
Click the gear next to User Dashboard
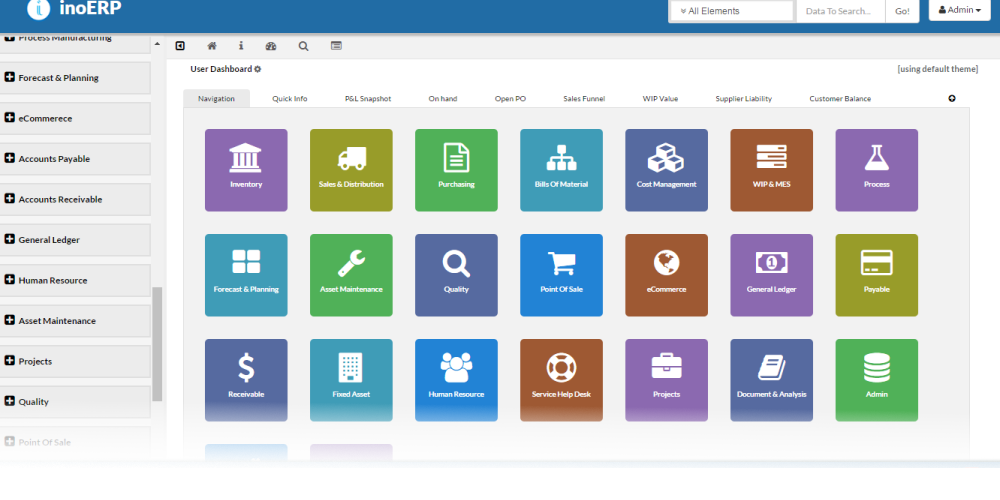pyautogui.click(x=258, y=69)
